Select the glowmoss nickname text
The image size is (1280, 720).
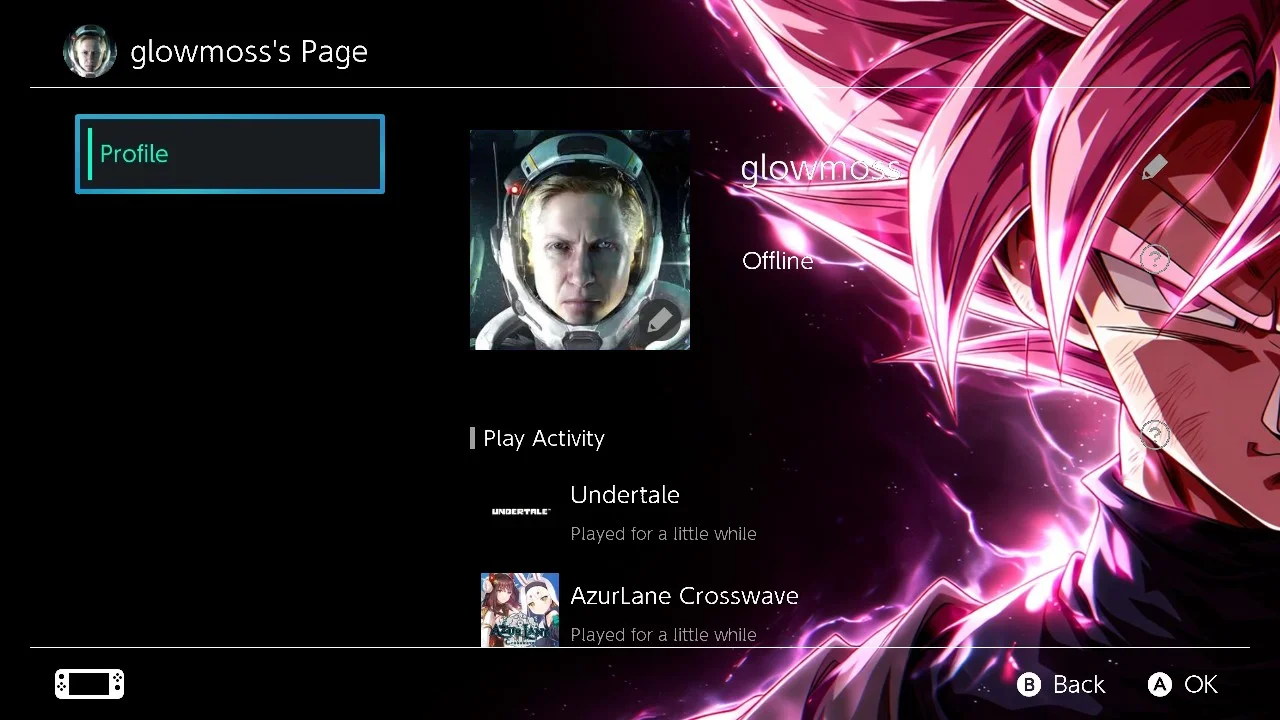[x=820, y=168]
